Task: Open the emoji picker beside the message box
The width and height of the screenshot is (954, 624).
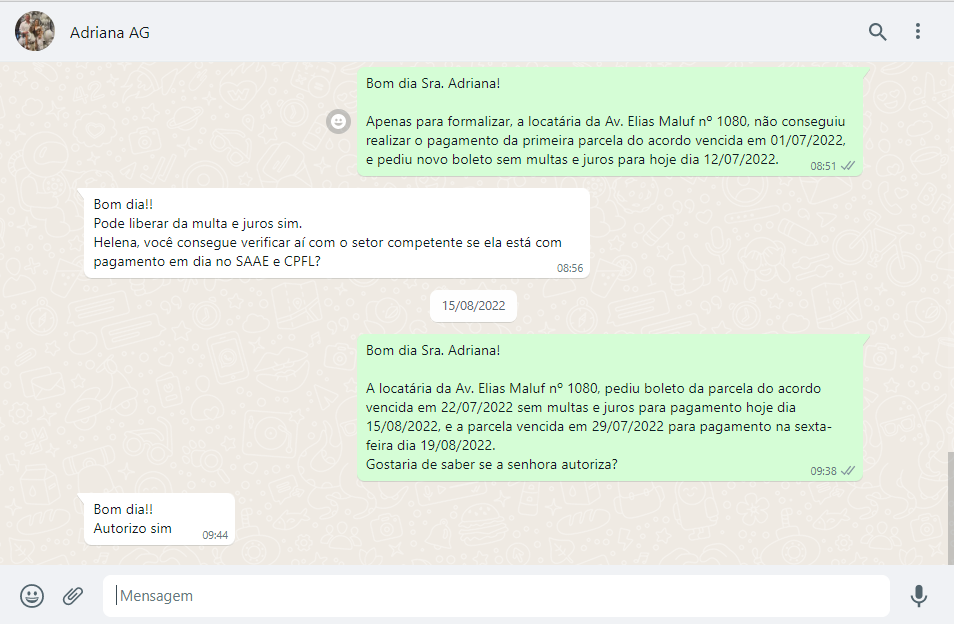Action: coord(32,596)
